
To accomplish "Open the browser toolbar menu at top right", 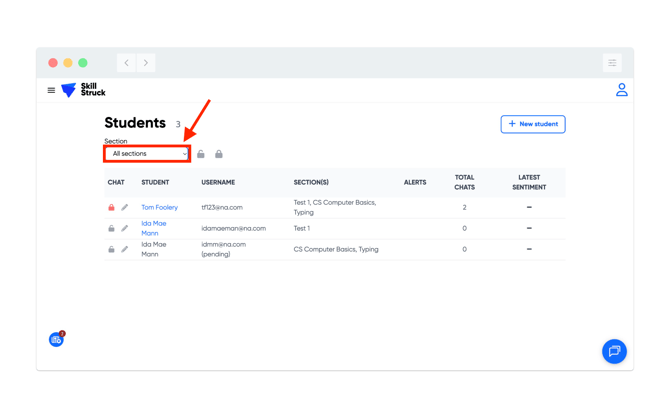I will [x=612, y=63].
